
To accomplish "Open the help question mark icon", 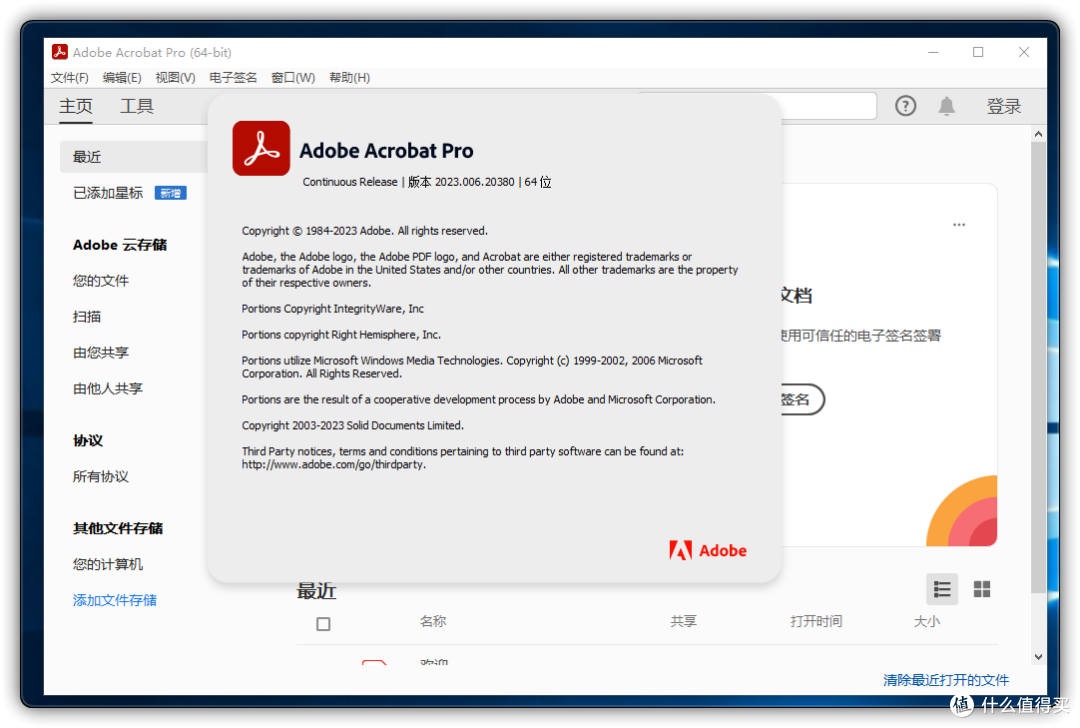I will (905, 106).
